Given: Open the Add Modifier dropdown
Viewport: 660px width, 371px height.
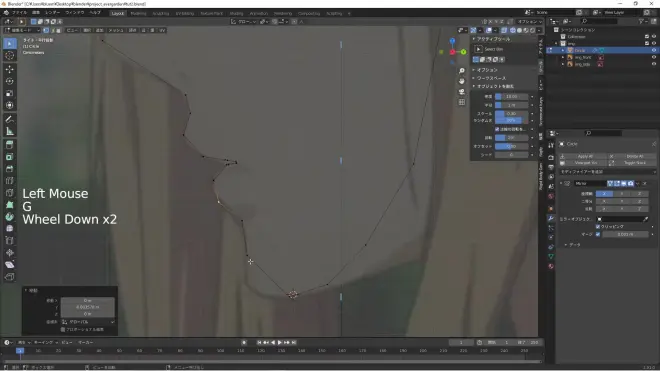Looking at the screenshot, I should click(x=608, y=172).
